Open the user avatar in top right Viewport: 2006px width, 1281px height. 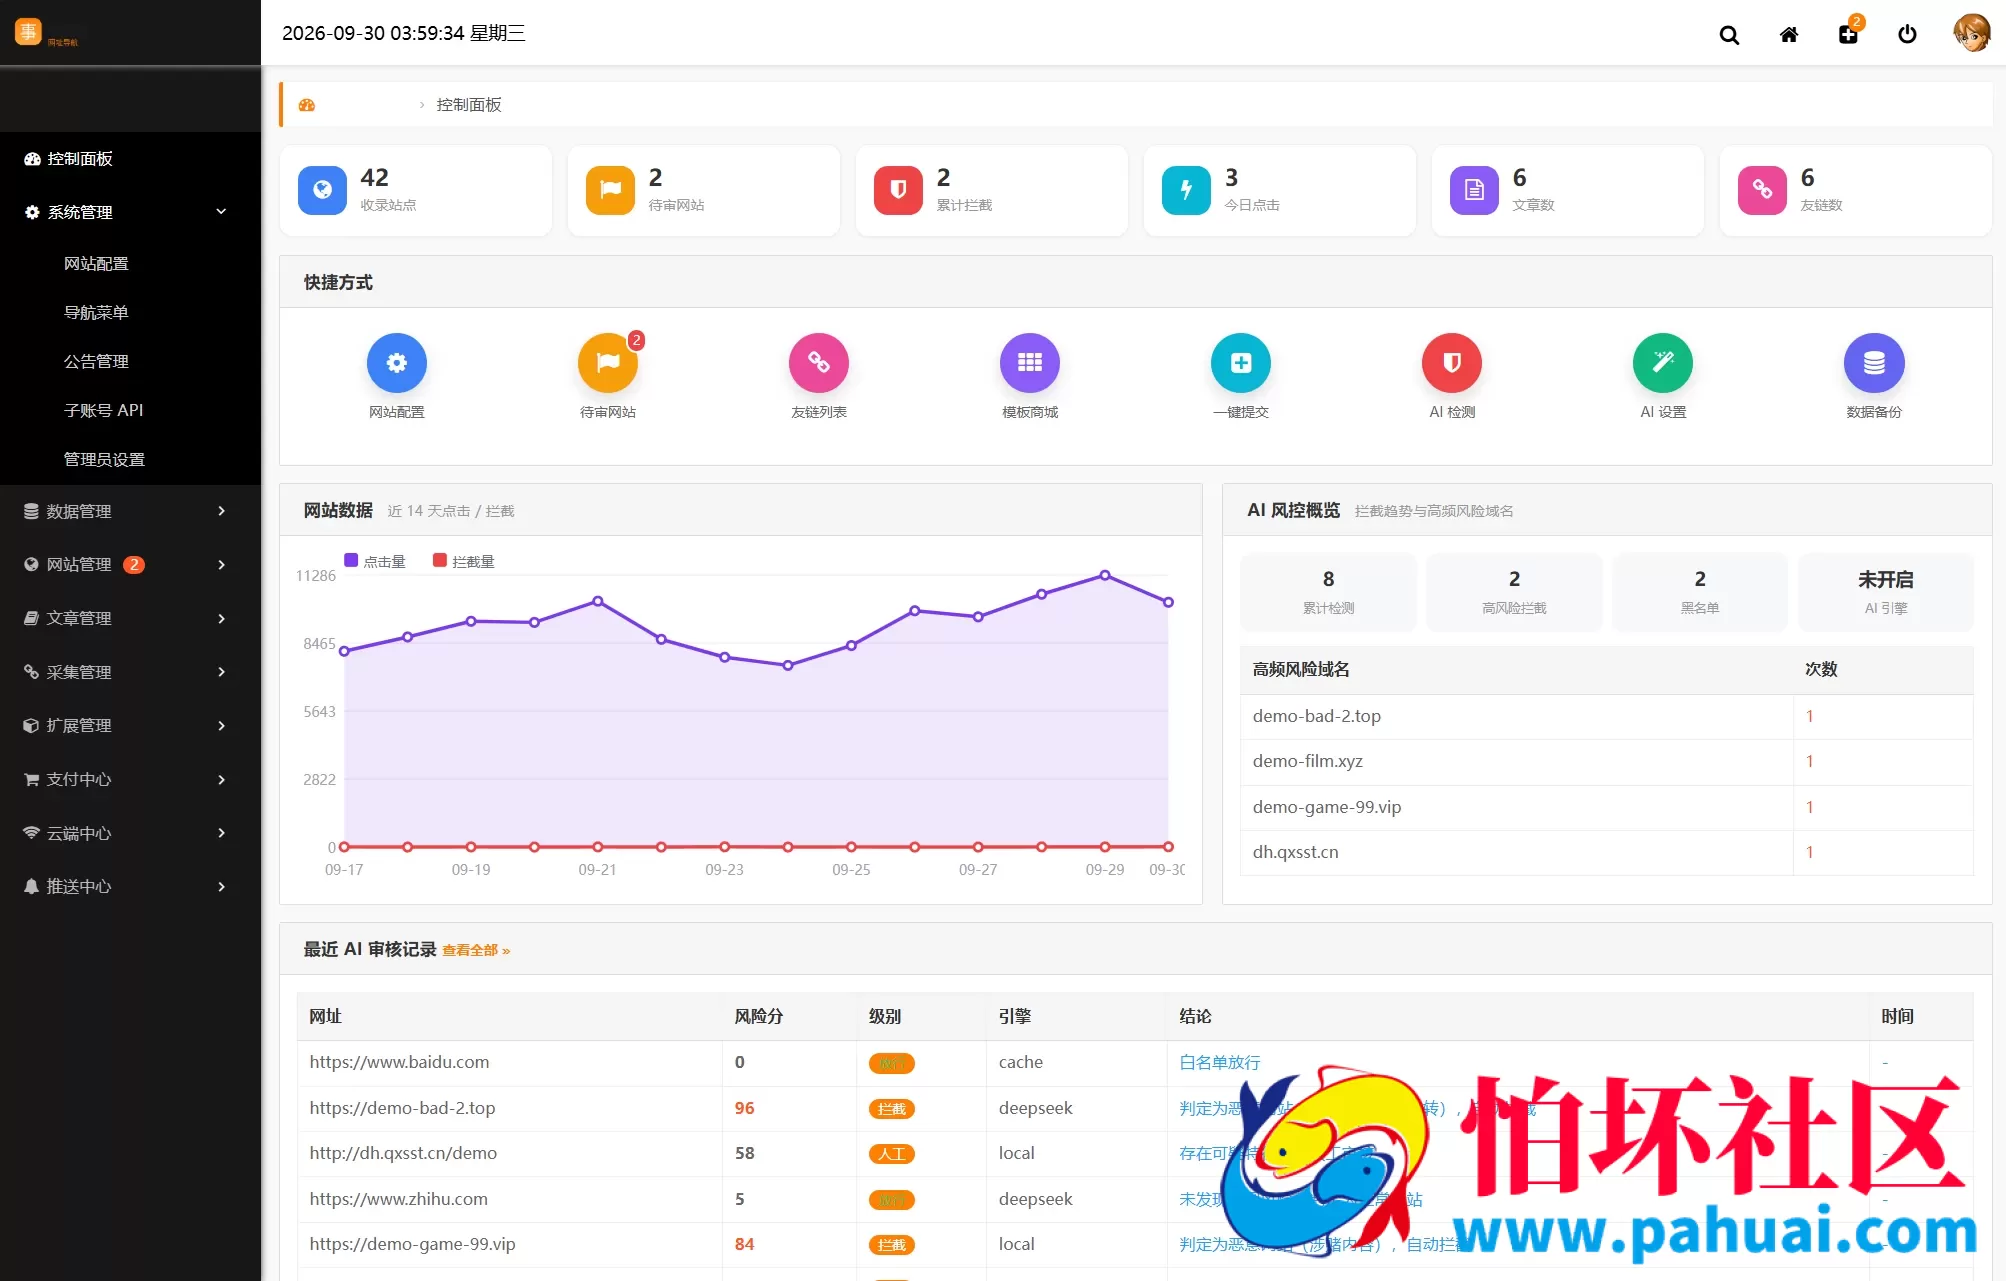point(1972,33)
